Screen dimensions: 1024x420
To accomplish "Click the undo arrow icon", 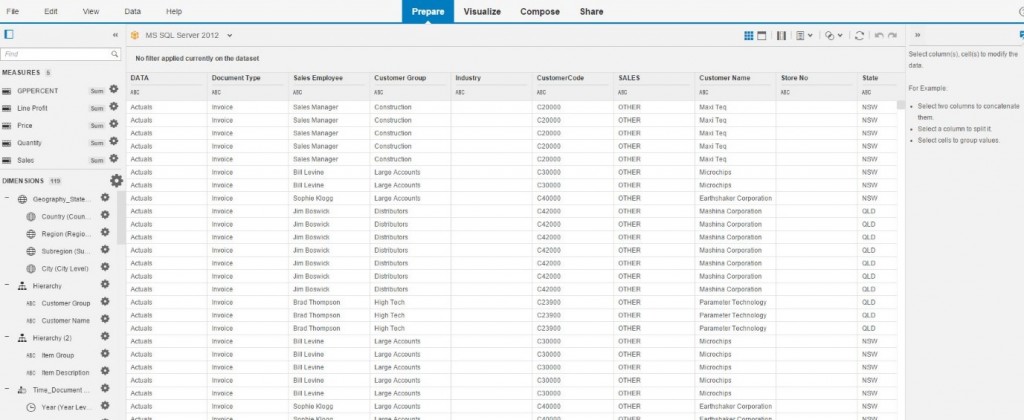I will point(878,35).
